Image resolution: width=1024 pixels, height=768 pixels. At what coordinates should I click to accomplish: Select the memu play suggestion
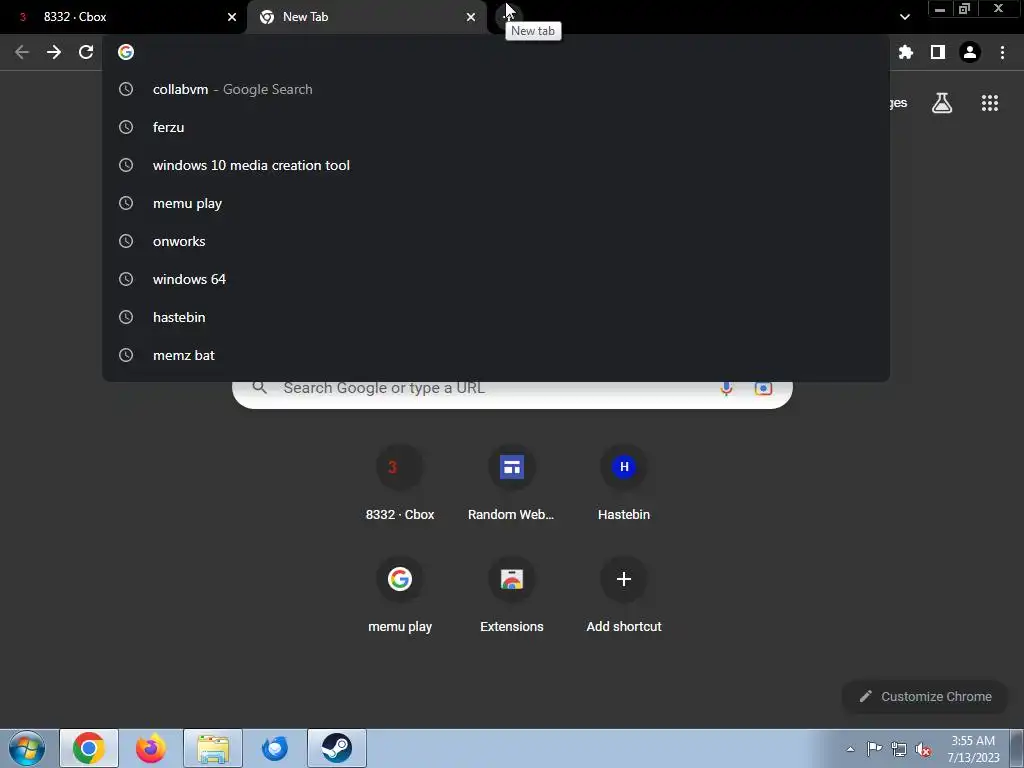pos(496,203)
